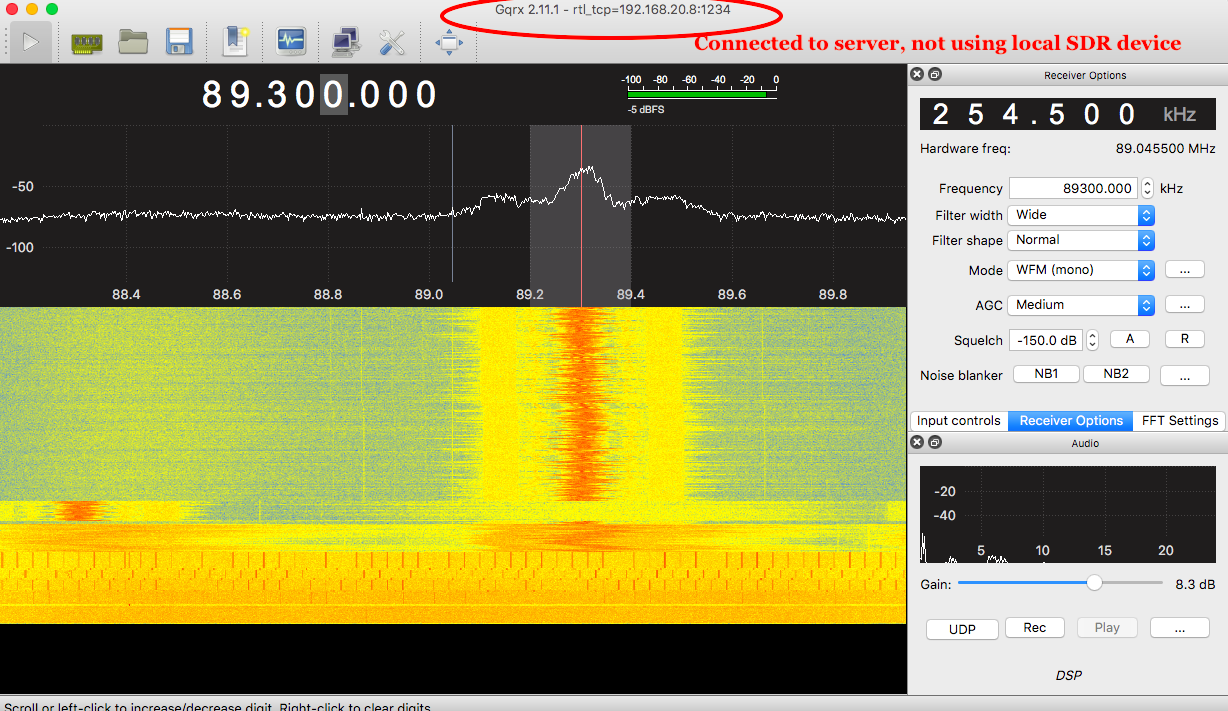The image size is (1228, 711).
Task: Click the 89.045500 MHz hardware frequency value
Action: click(1165, 148)
